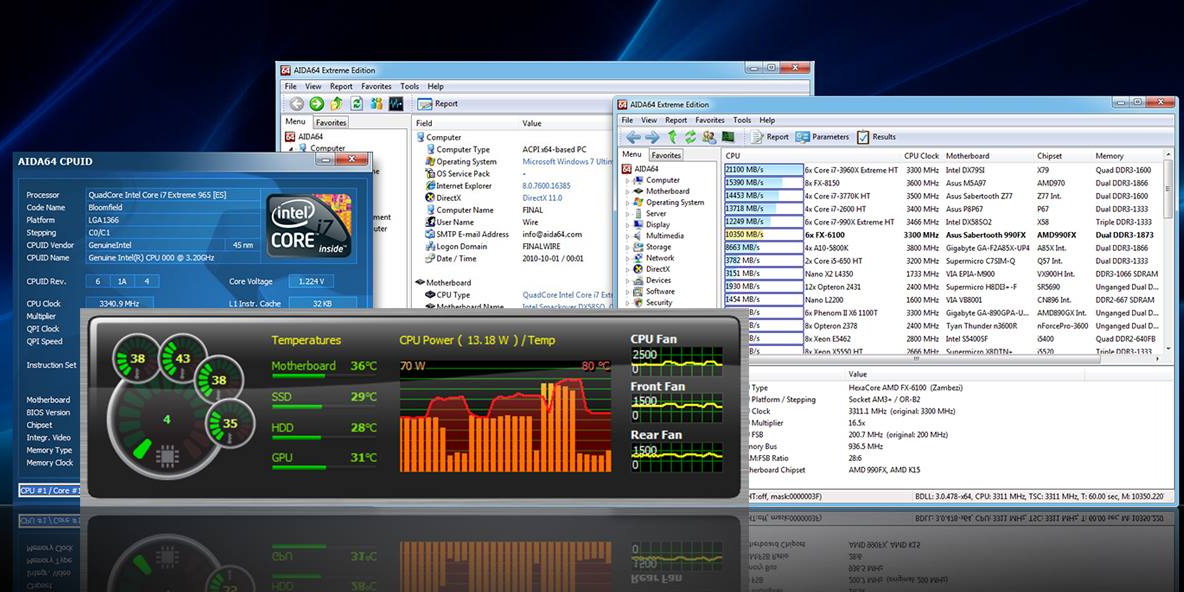The image size is (1184, 592).
Task: Click the AIDA64 root node icon in the benchmark window tree
Action: coord(627,169)
